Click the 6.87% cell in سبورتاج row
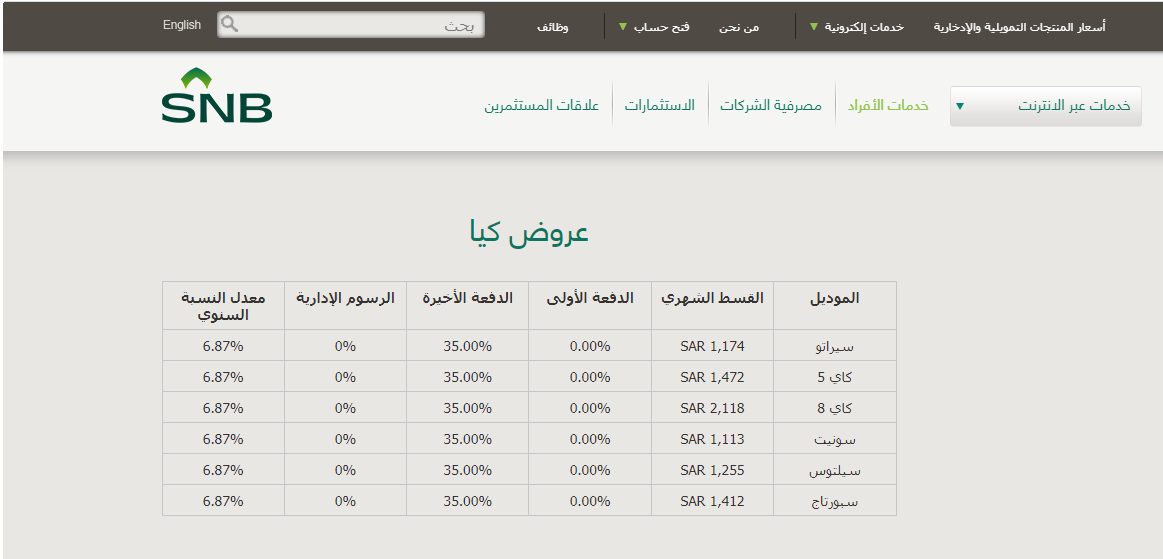1163x559 pixels. 223,502
